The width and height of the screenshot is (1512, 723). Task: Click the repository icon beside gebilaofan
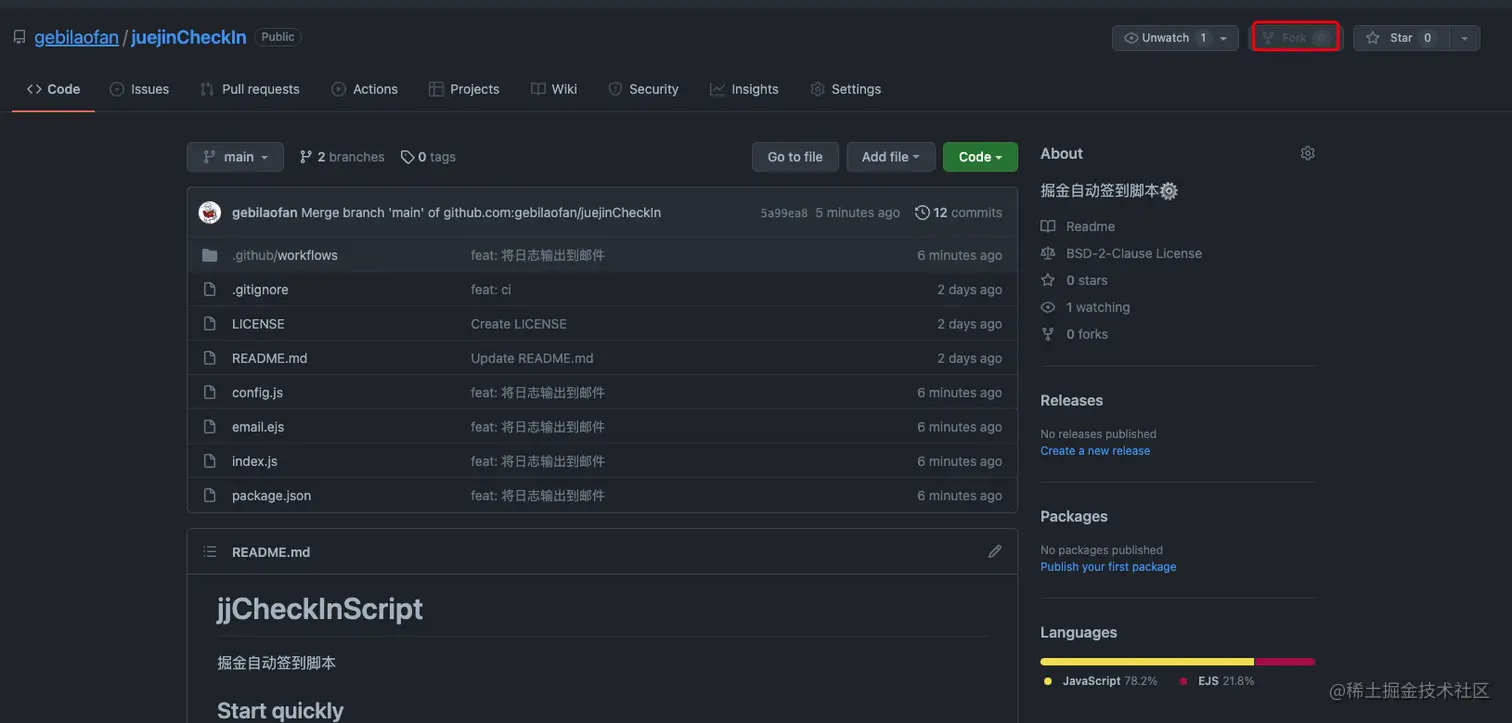(x=19, y=37)
